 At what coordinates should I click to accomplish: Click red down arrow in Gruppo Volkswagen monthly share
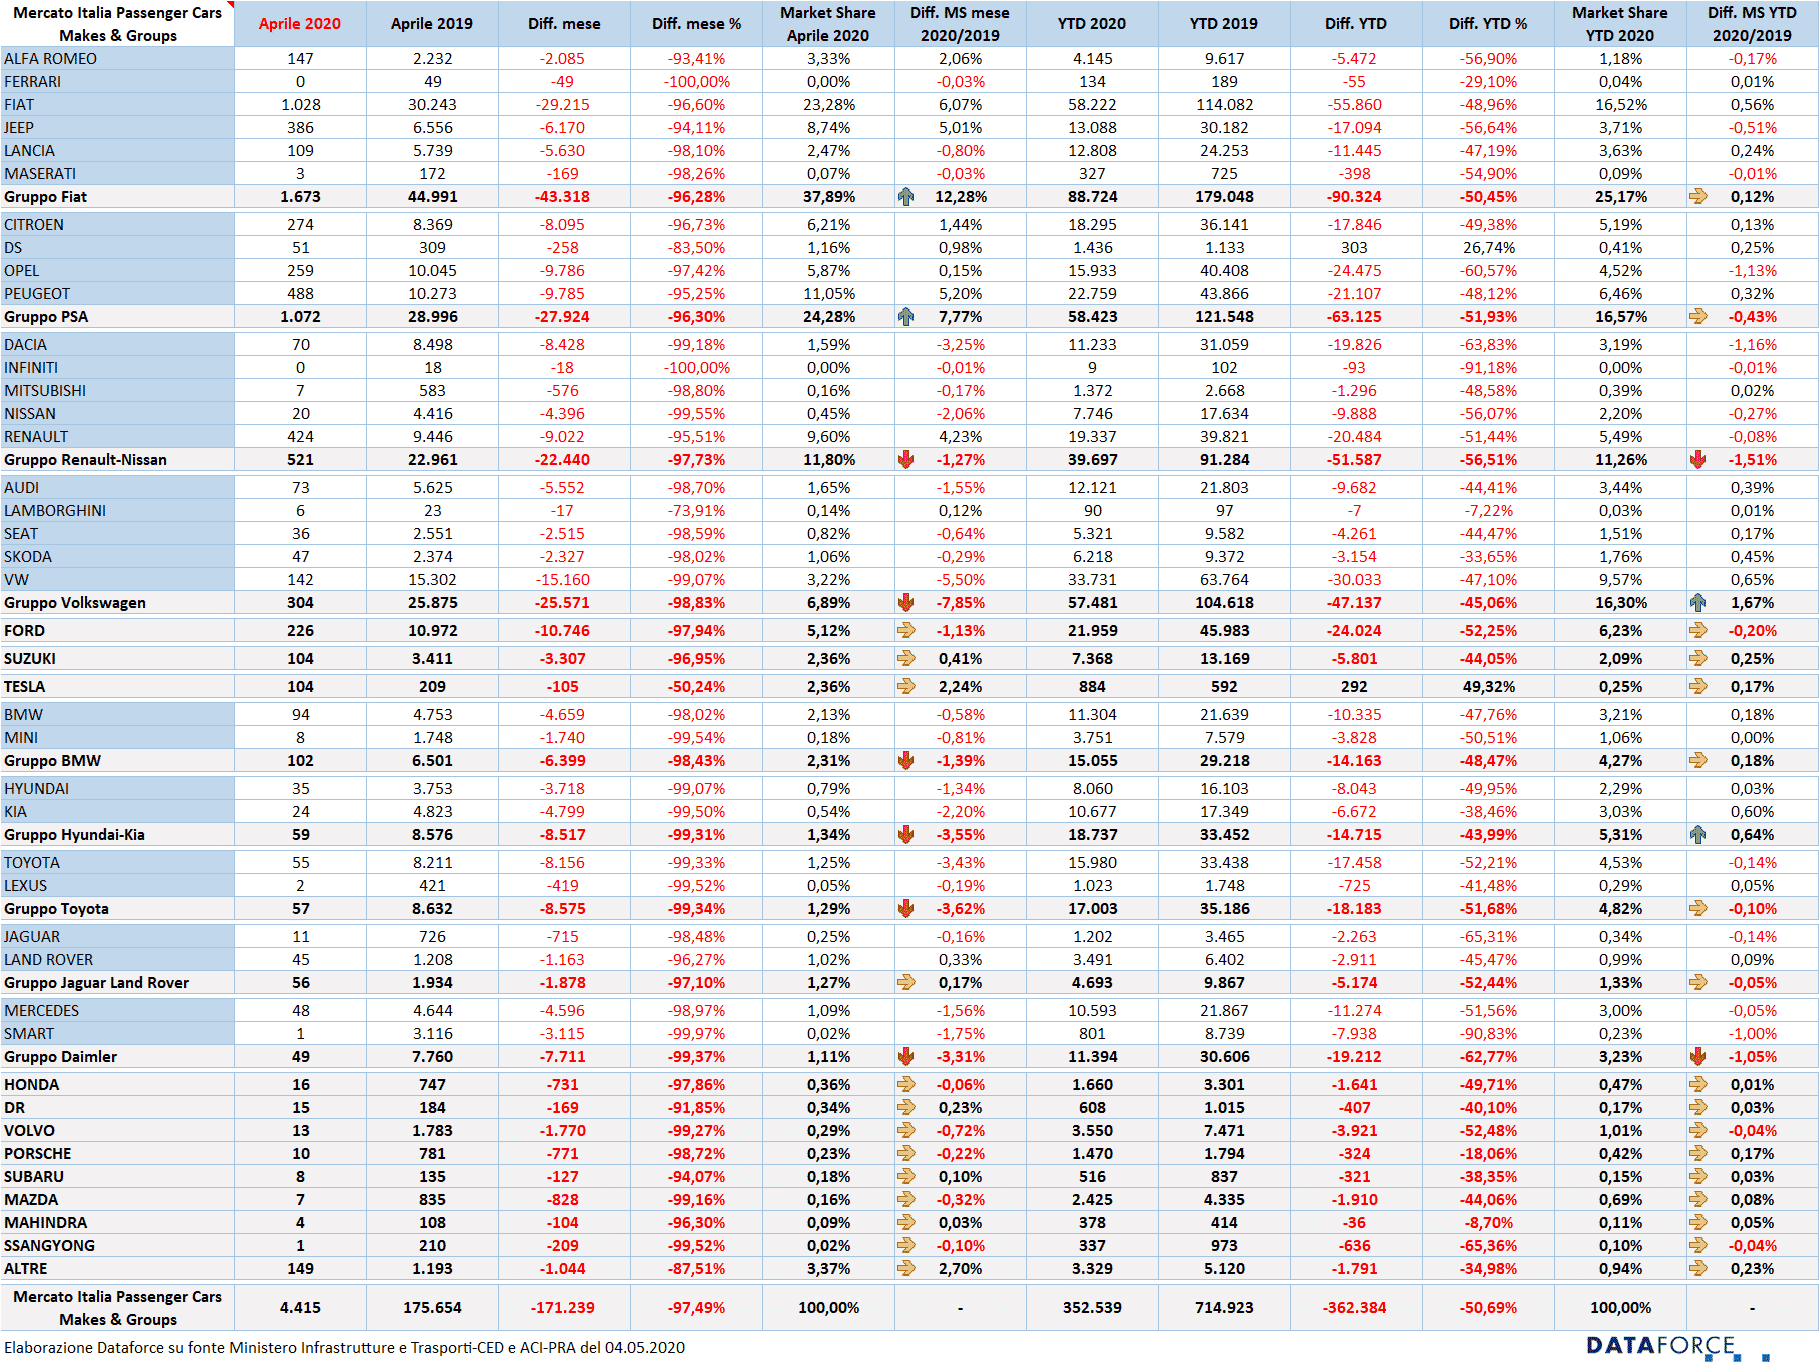pos(906,603)
